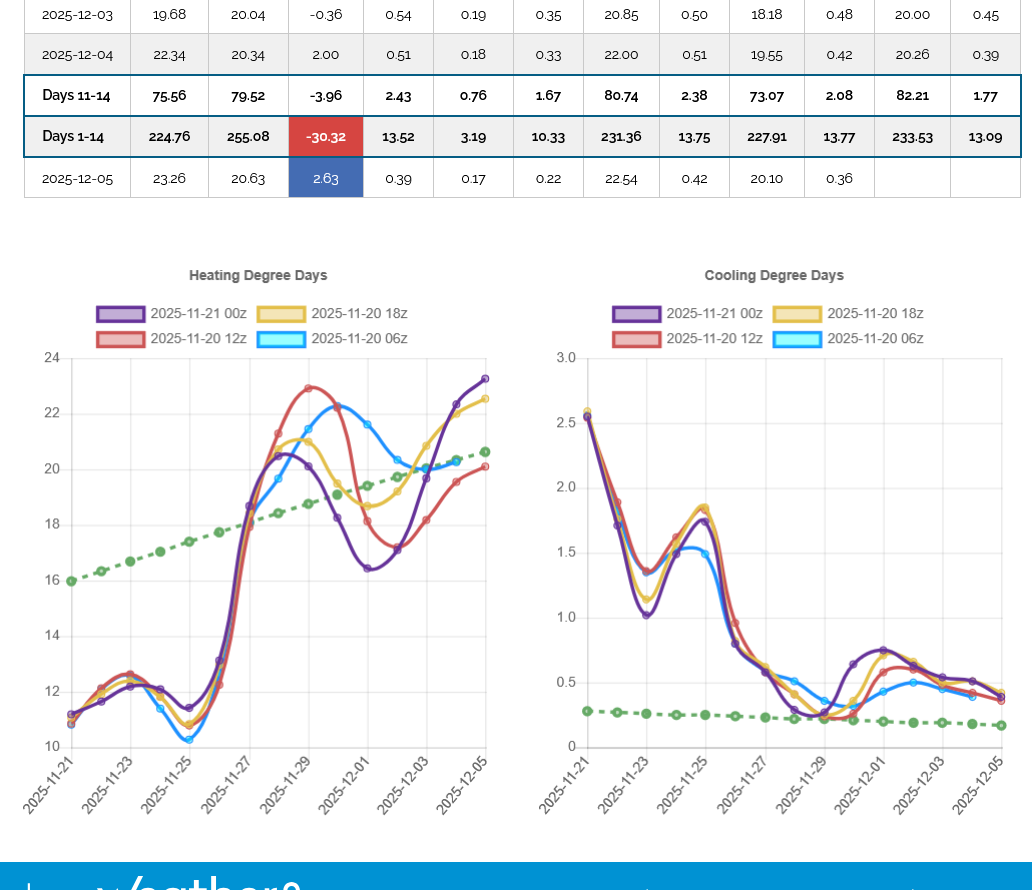Click the weather logo in the blue footer
This screenshot has width=1032, height=890.
[200, 880]
